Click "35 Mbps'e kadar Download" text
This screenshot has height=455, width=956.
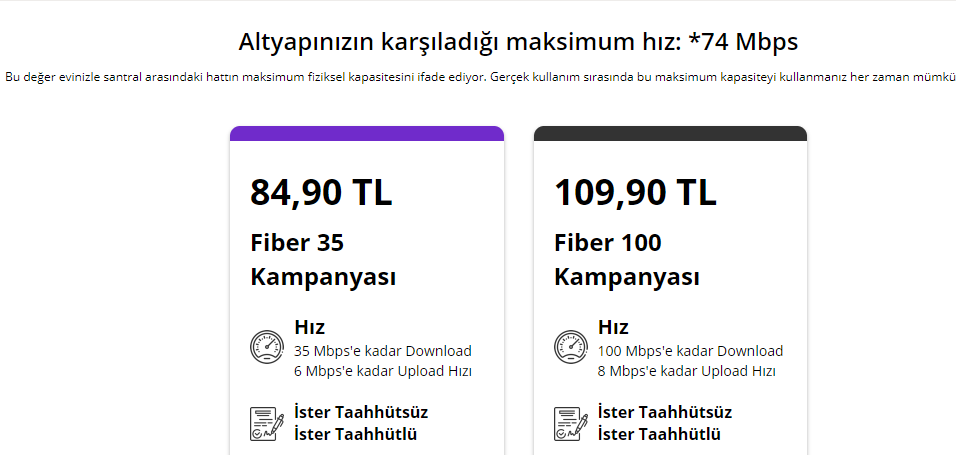[x=383, y=351]
